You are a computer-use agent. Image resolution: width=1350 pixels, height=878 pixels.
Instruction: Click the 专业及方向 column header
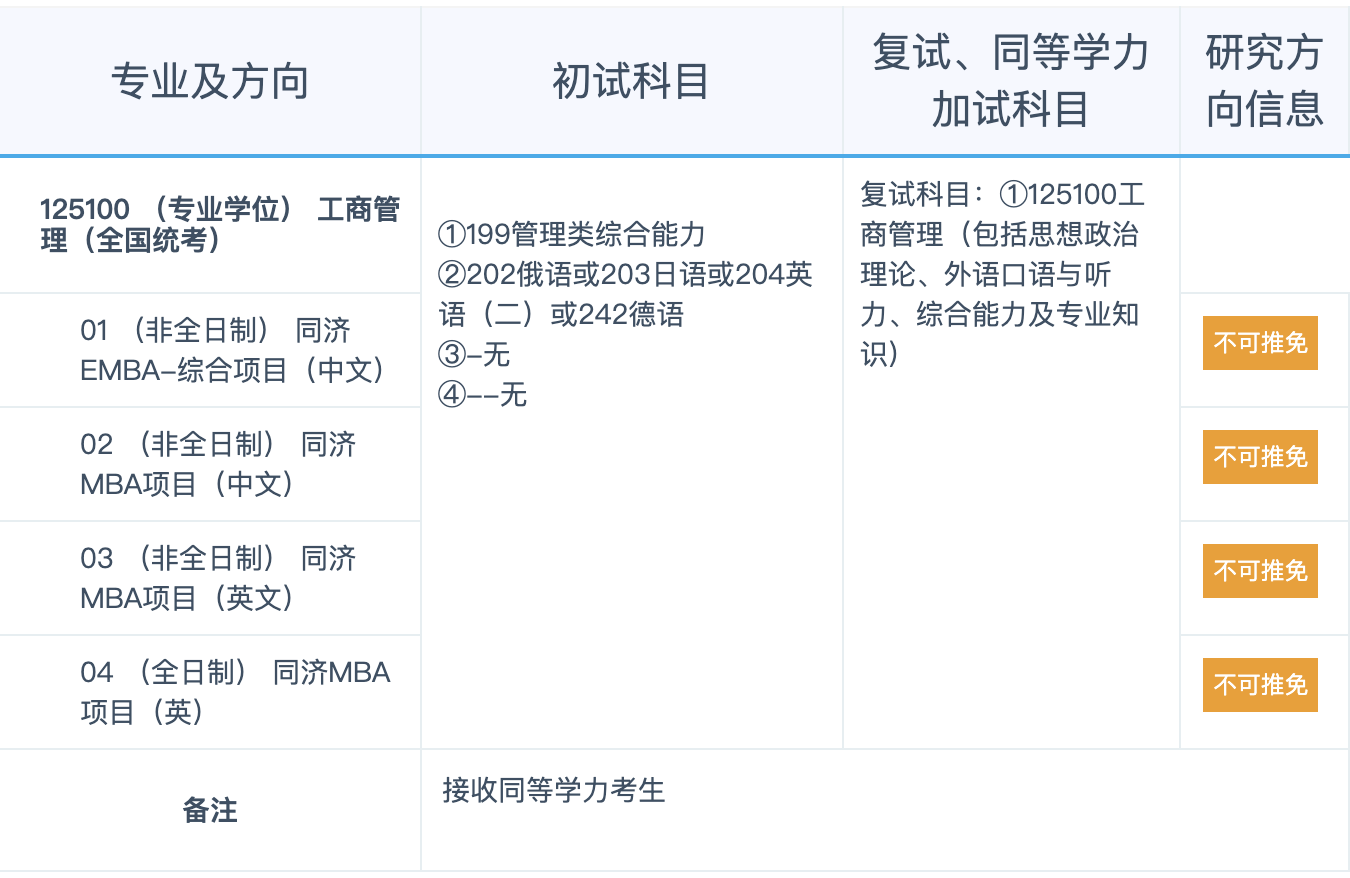(210, 82)
